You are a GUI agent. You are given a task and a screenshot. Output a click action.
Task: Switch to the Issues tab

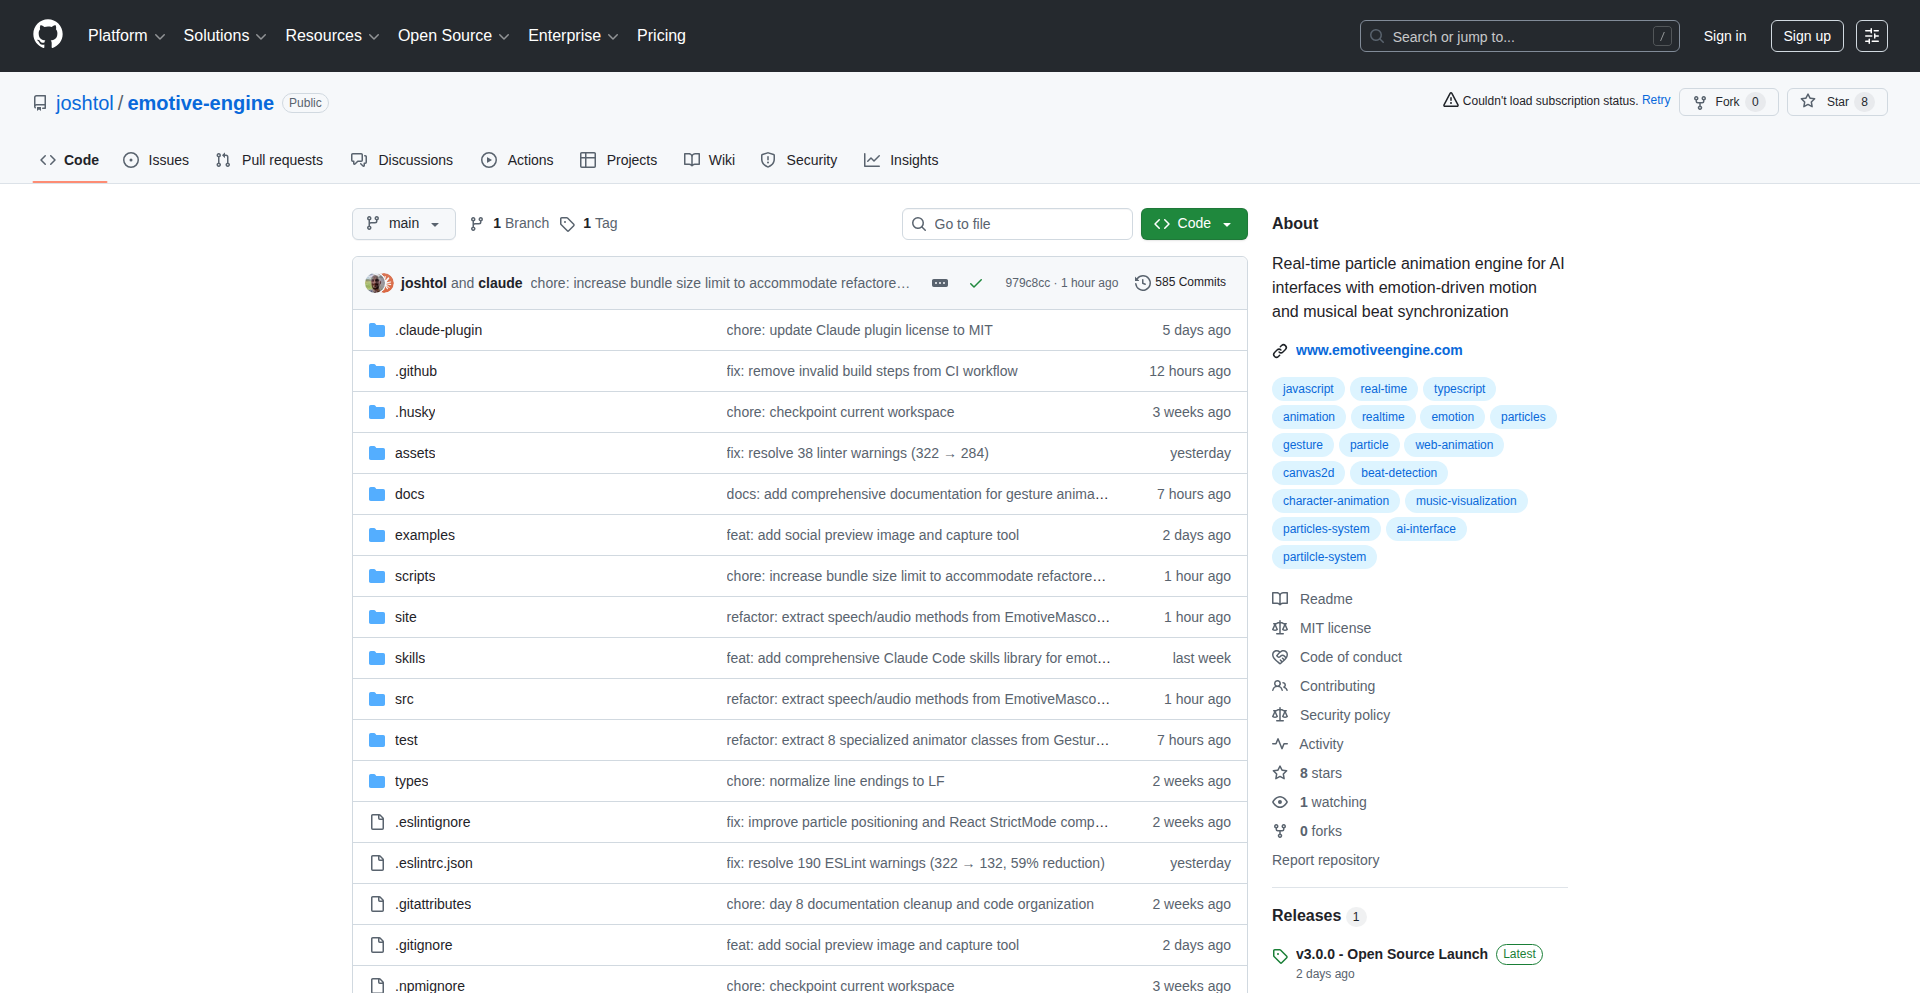156,160
